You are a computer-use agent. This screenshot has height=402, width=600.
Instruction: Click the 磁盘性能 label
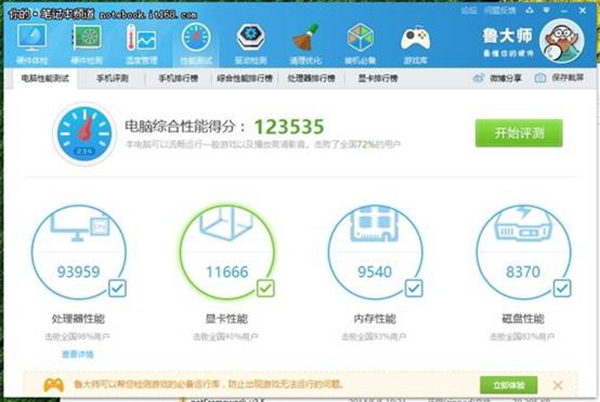coord(523,318)
